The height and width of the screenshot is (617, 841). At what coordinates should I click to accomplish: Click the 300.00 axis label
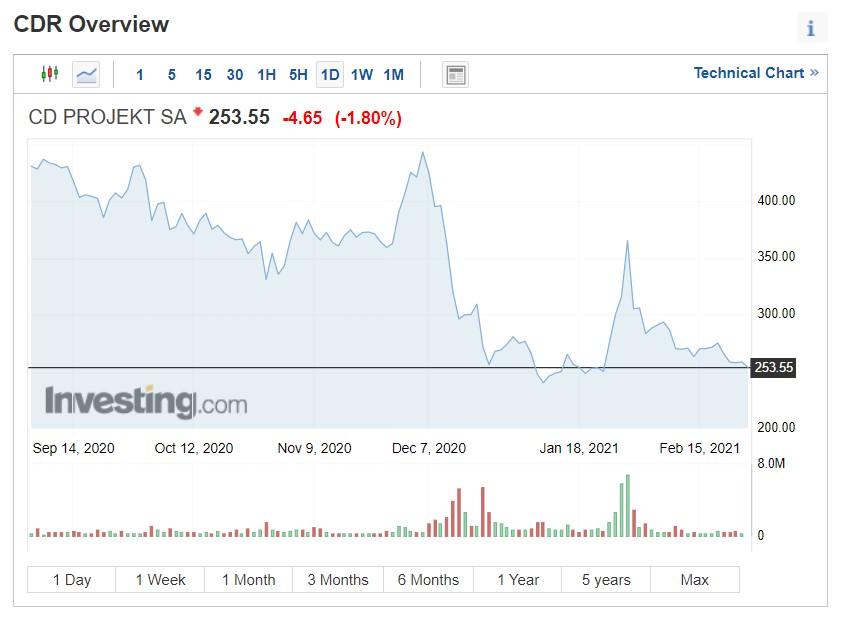(776, 313)
